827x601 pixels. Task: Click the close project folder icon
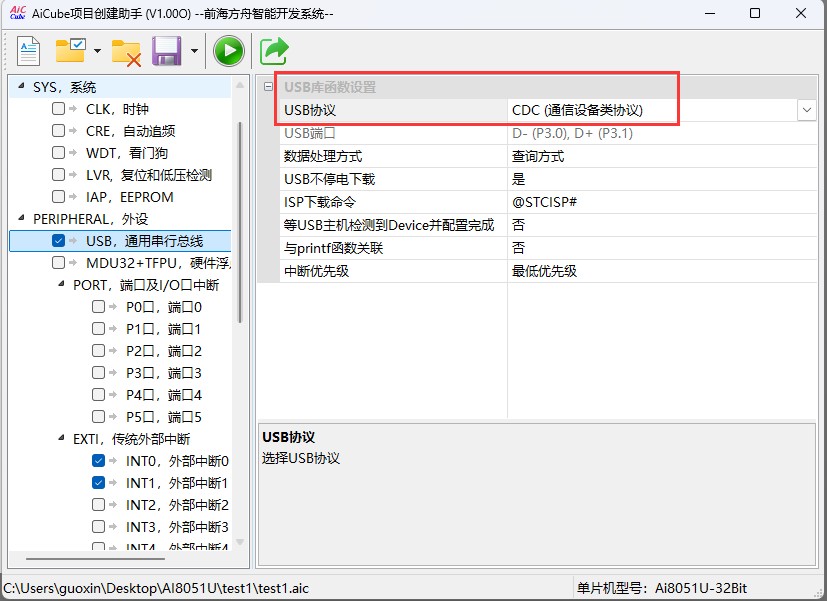126,53
